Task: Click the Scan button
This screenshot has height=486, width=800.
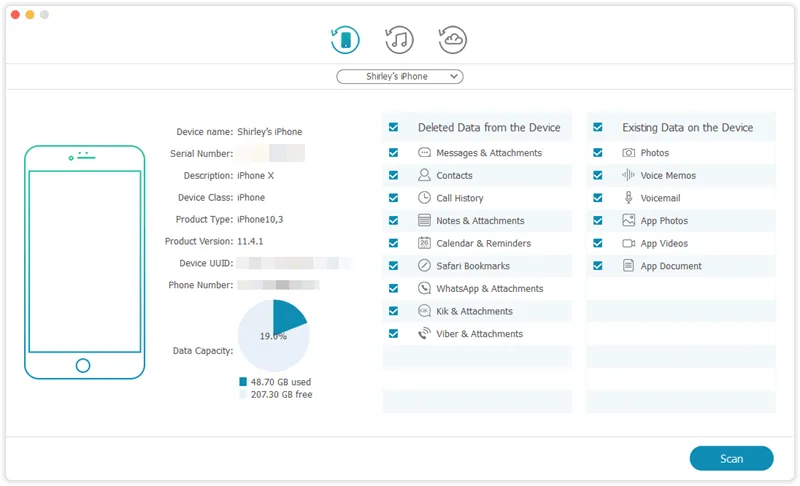Action: coord(731,459)
